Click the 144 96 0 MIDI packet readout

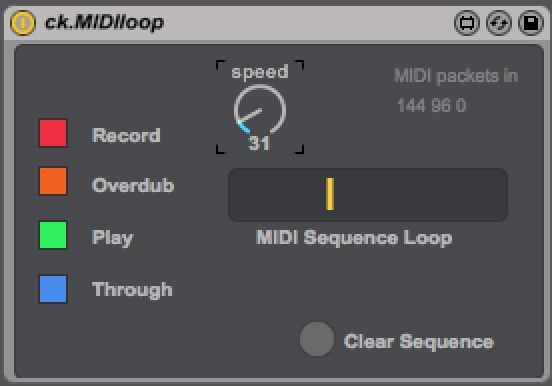(x=432, y=105)
